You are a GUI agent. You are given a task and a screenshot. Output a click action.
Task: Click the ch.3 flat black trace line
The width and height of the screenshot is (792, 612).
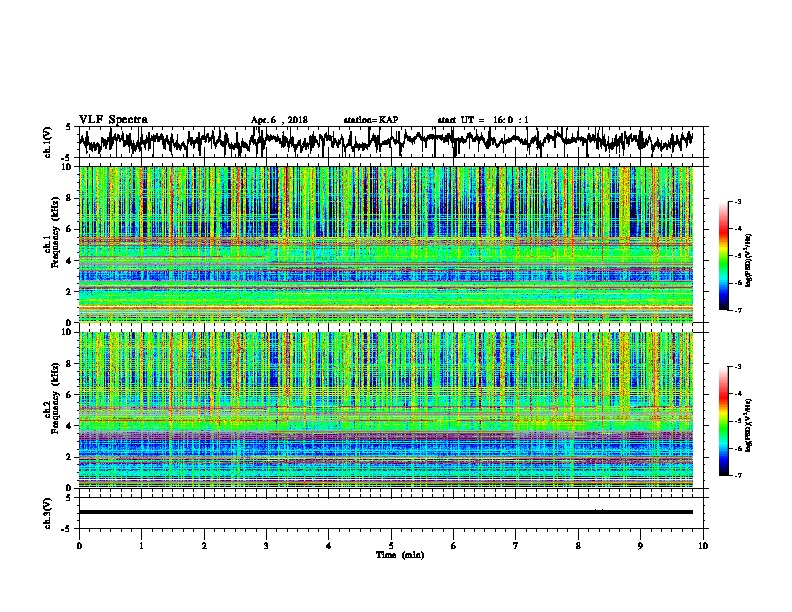point(386,512)
